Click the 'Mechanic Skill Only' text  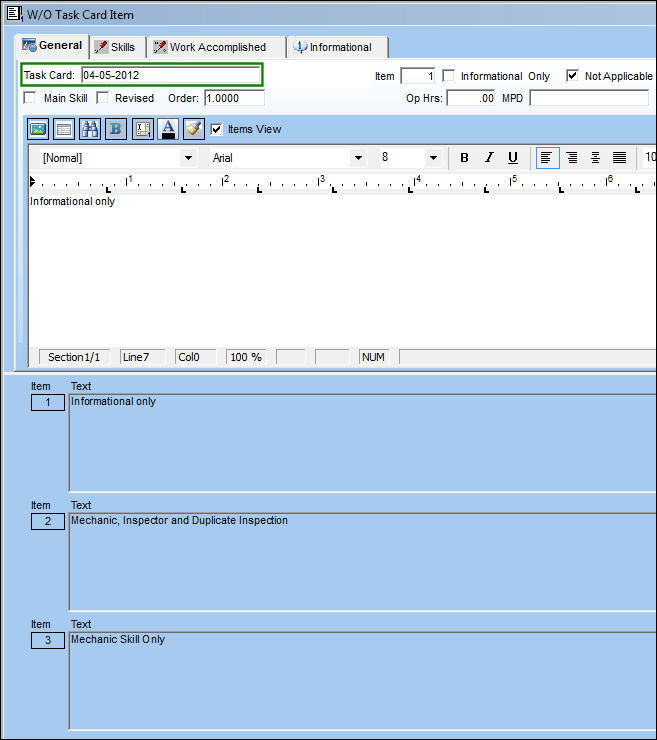118,639
